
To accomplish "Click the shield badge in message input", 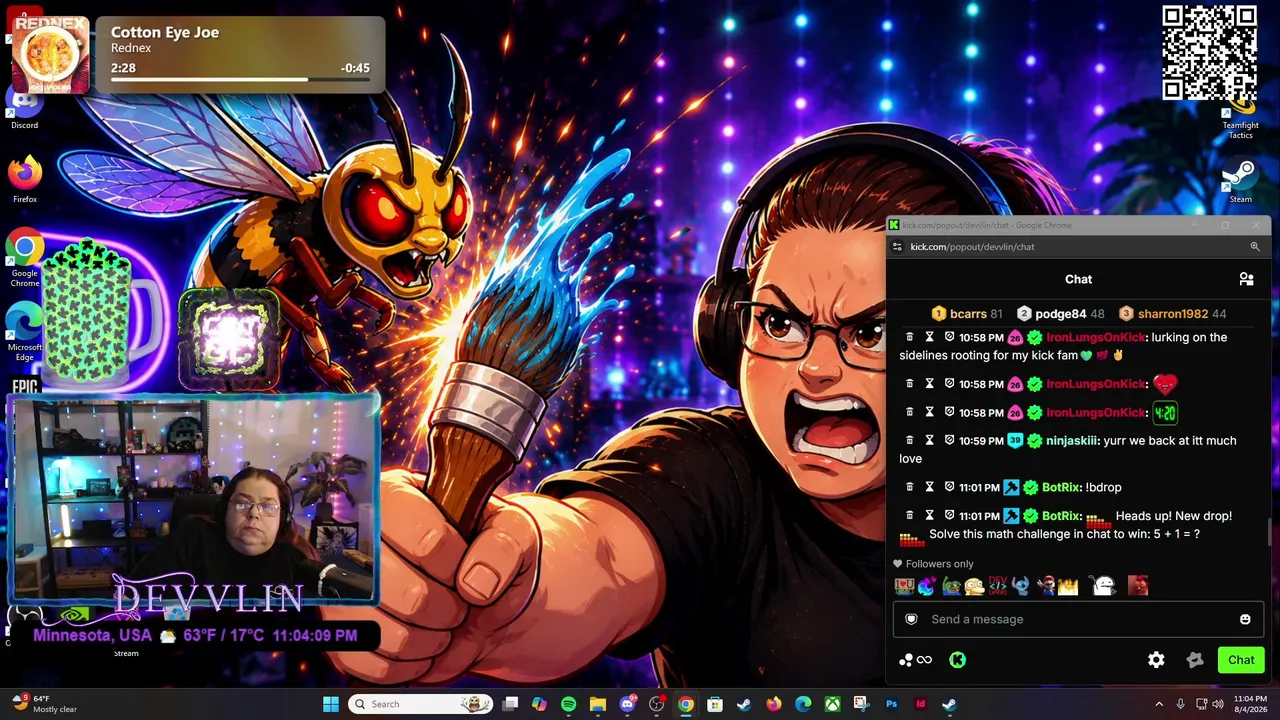I will (911, 619).
